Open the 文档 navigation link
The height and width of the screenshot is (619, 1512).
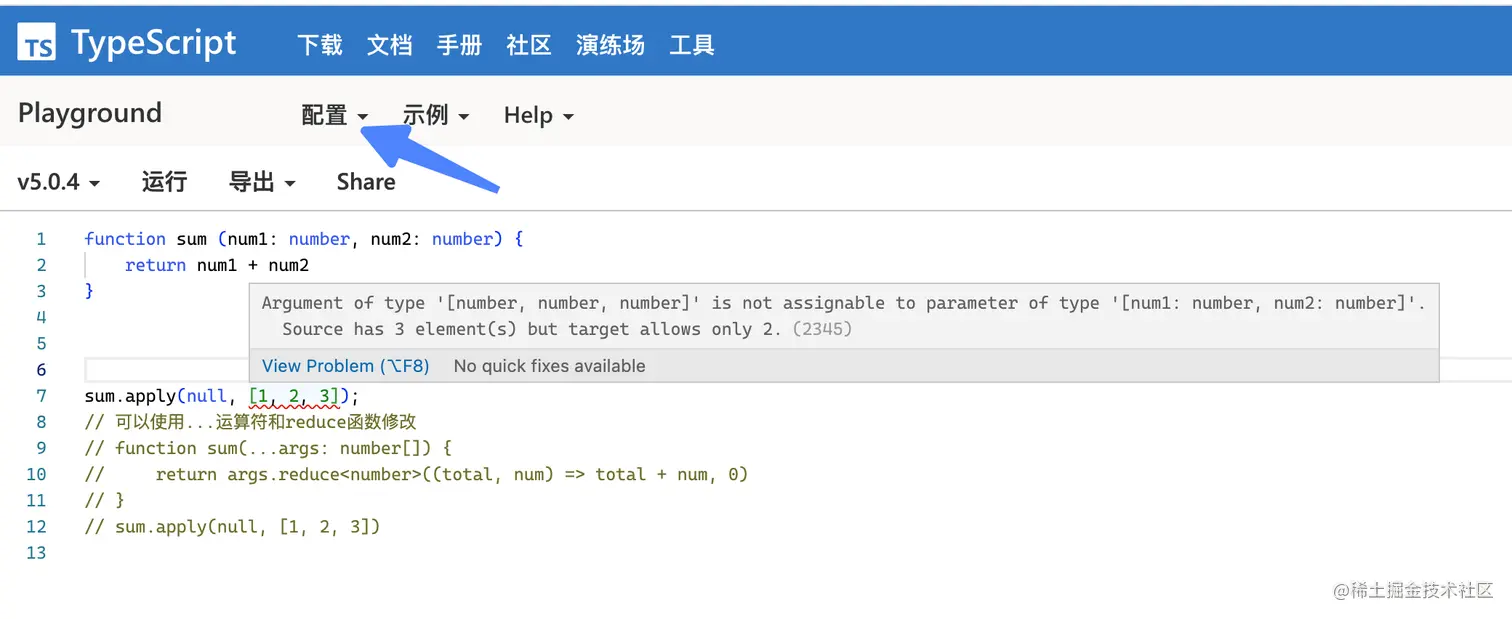coord(390,45)
